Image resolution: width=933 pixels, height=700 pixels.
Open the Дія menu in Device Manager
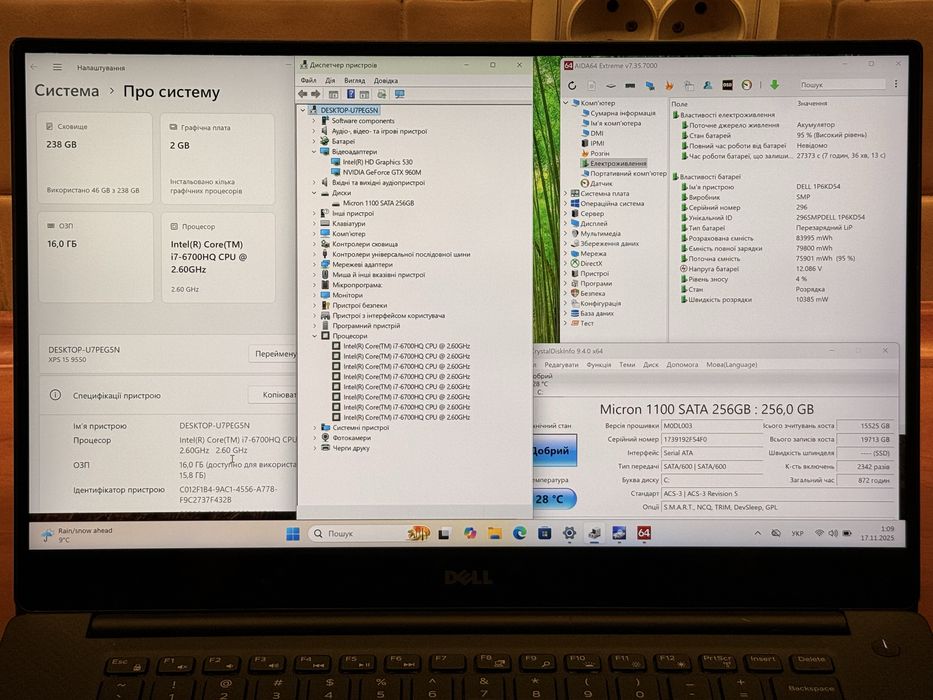point(330,80)
